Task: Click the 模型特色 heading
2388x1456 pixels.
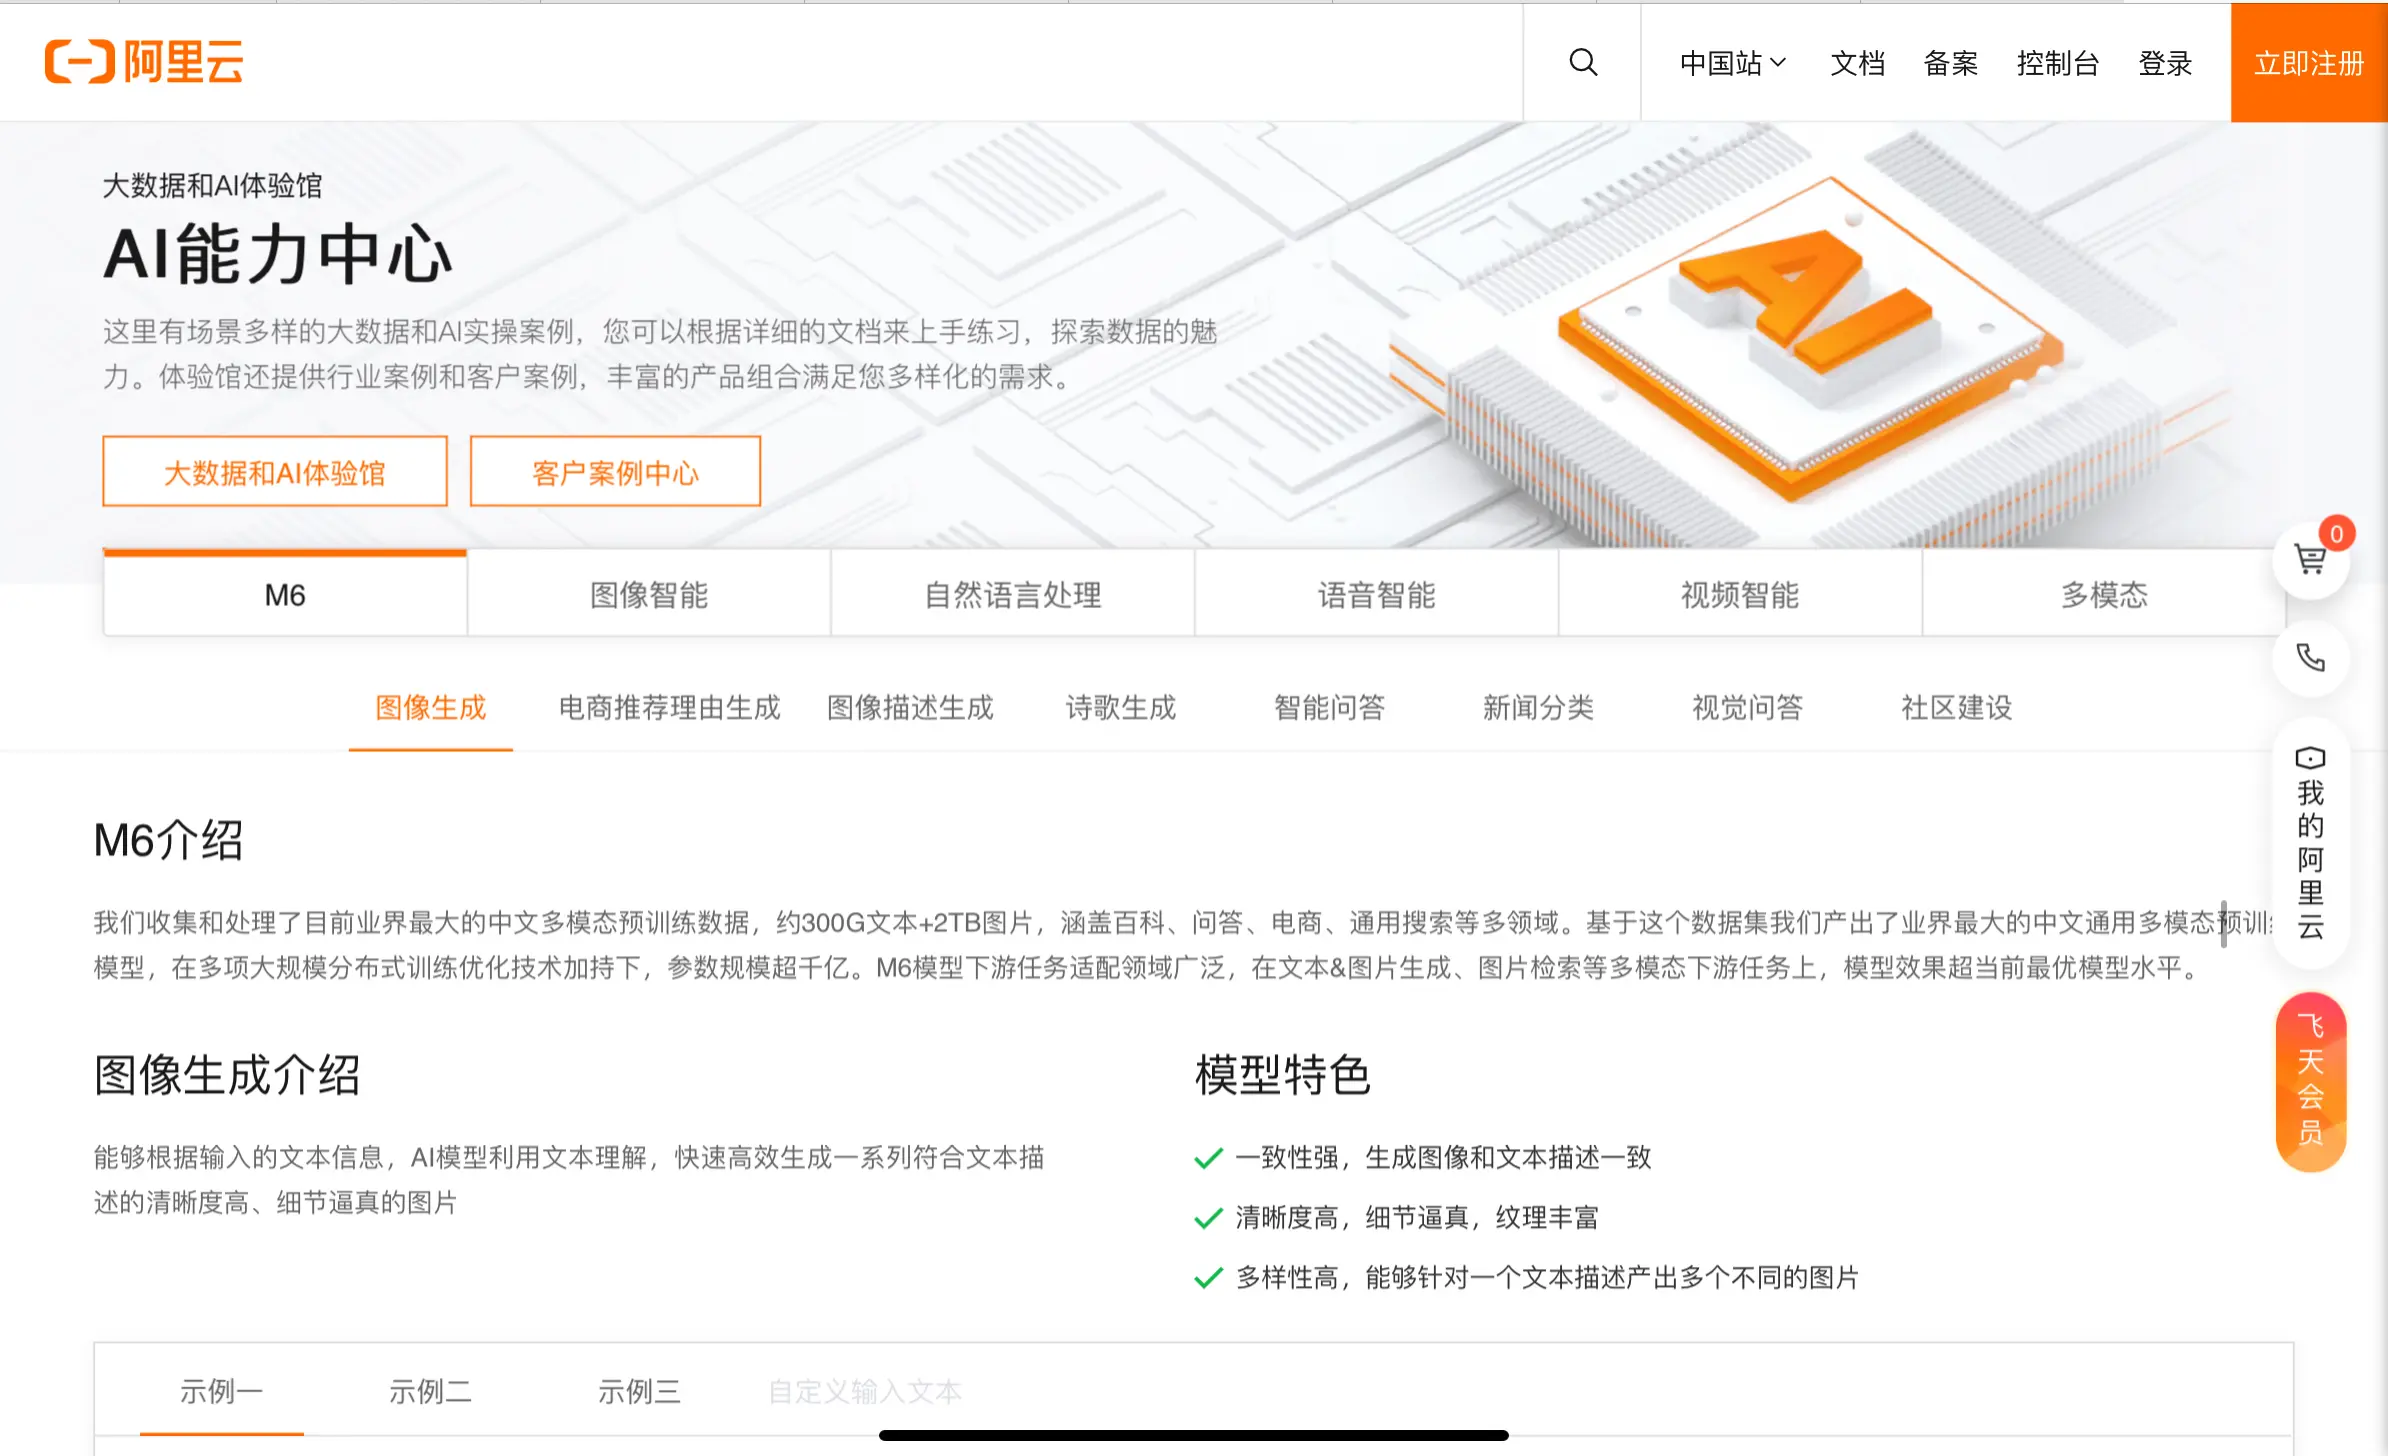Action: [x=1283, y=1075]
